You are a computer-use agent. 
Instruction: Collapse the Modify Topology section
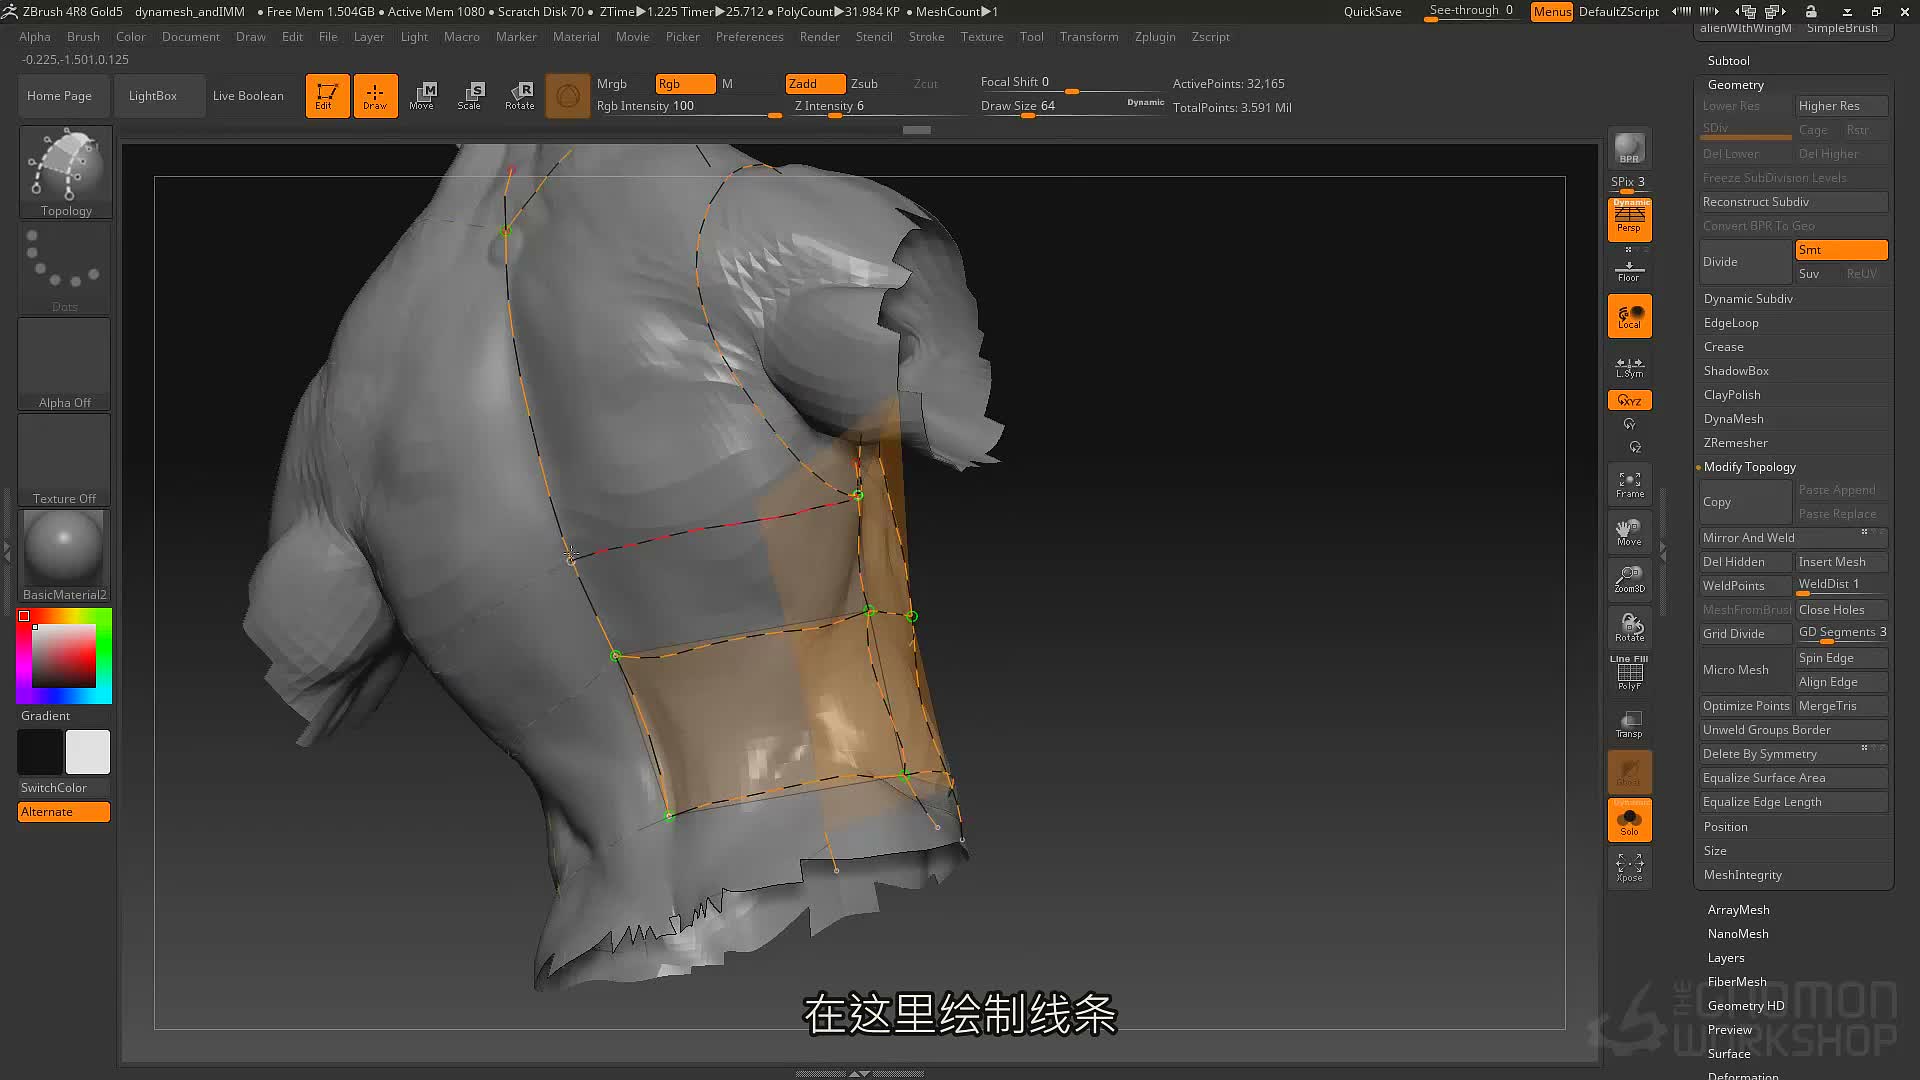(1793, 467)
